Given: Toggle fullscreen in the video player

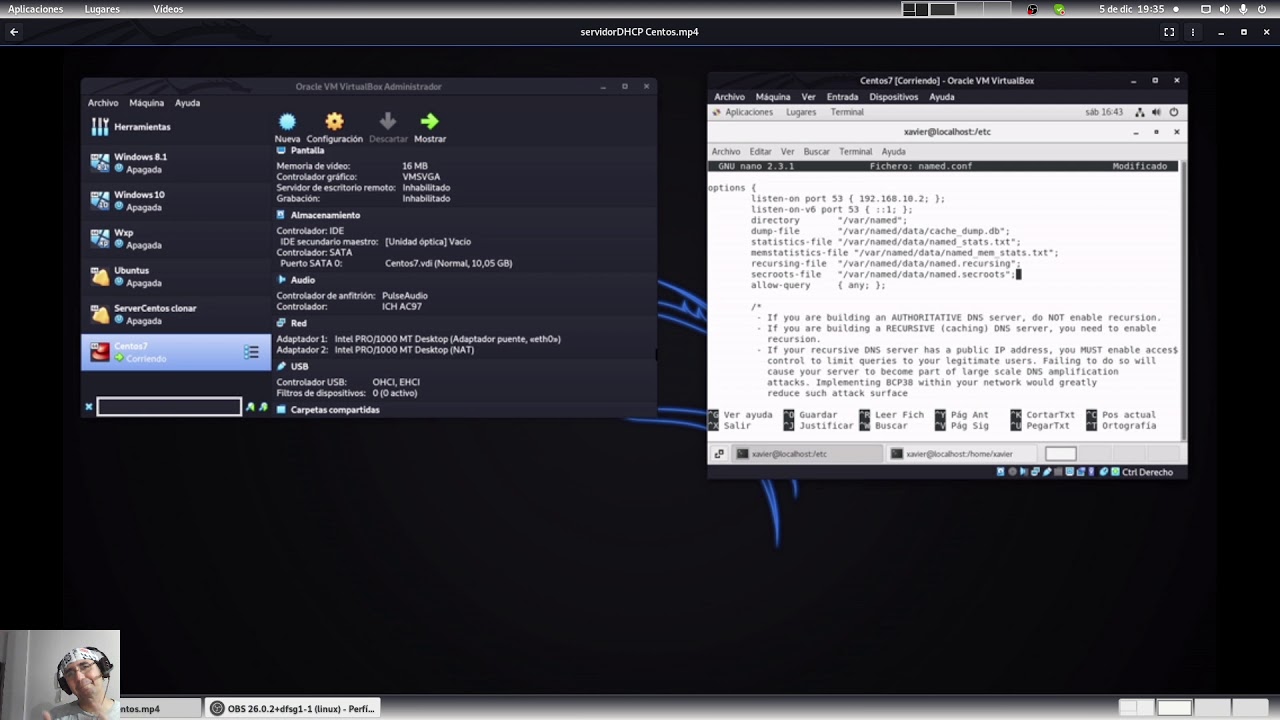Looking at the screenshot, I should [1168, 32].
